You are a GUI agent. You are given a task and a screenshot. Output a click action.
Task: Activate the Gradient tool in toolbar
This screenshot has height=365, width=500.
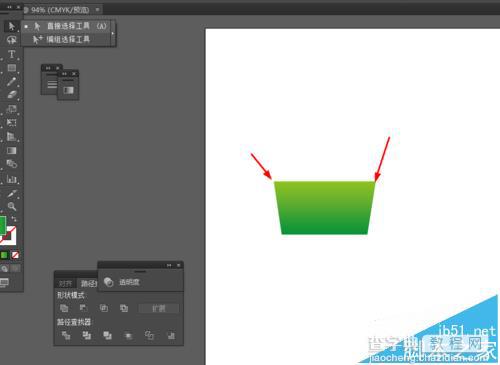coord(11,151)
